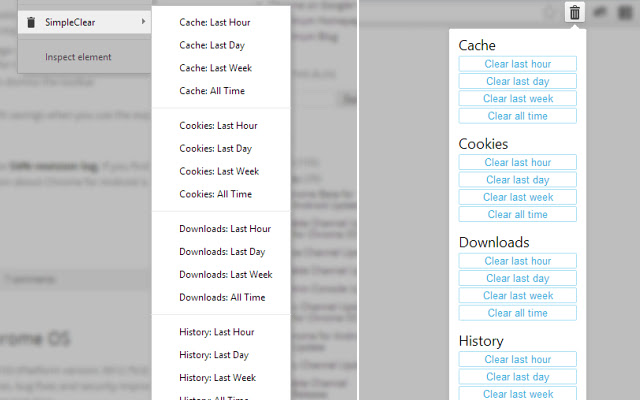The height and width of the screenshot is (400, 640).
Task: Click "Clear all time" button under Downloads heading
Action: coord(518,313)
